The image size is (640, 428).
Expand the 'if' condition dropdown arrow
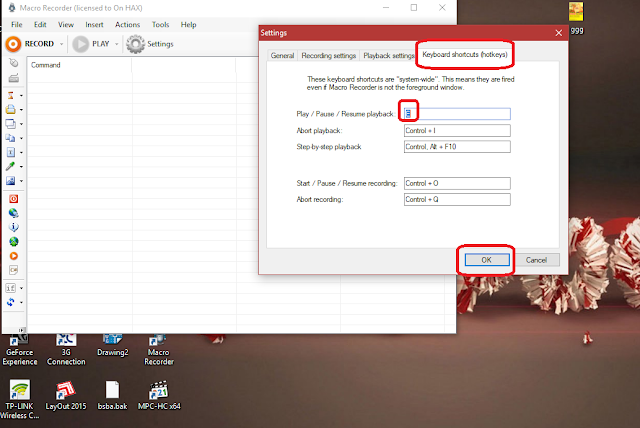pos(21,288)
